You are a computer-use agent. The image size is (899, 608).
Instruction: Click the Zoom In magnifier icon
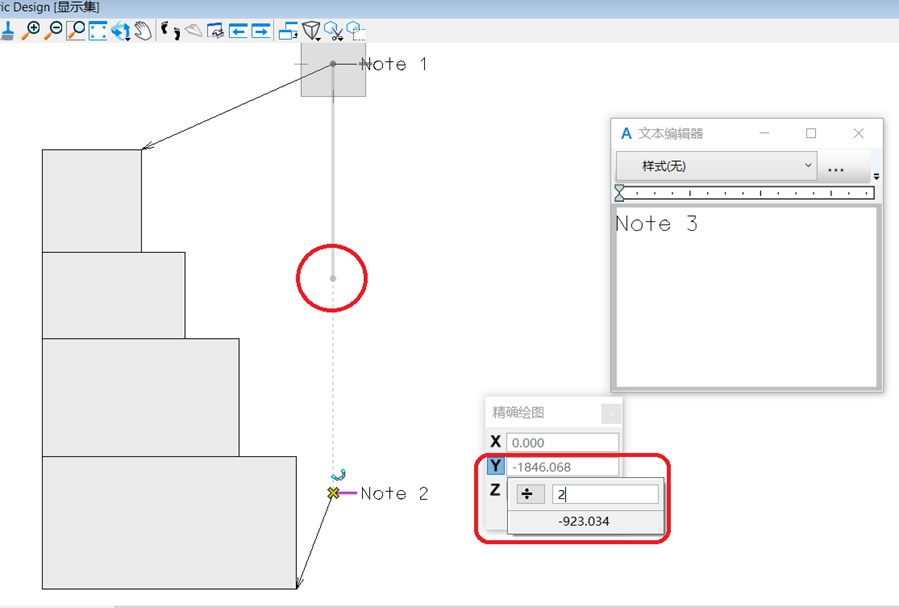31,31
